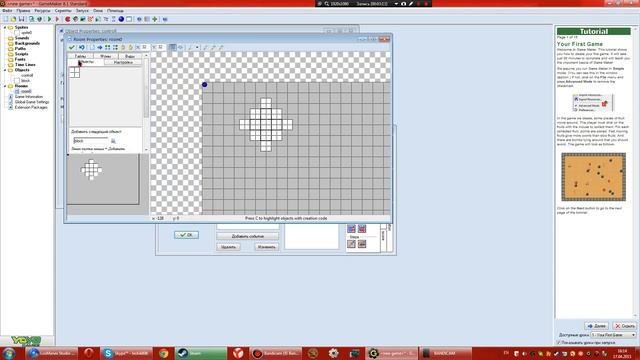Go to next tutorial page with Далее
The width and height of the screenshot is (640, 360).
[597, 326]
